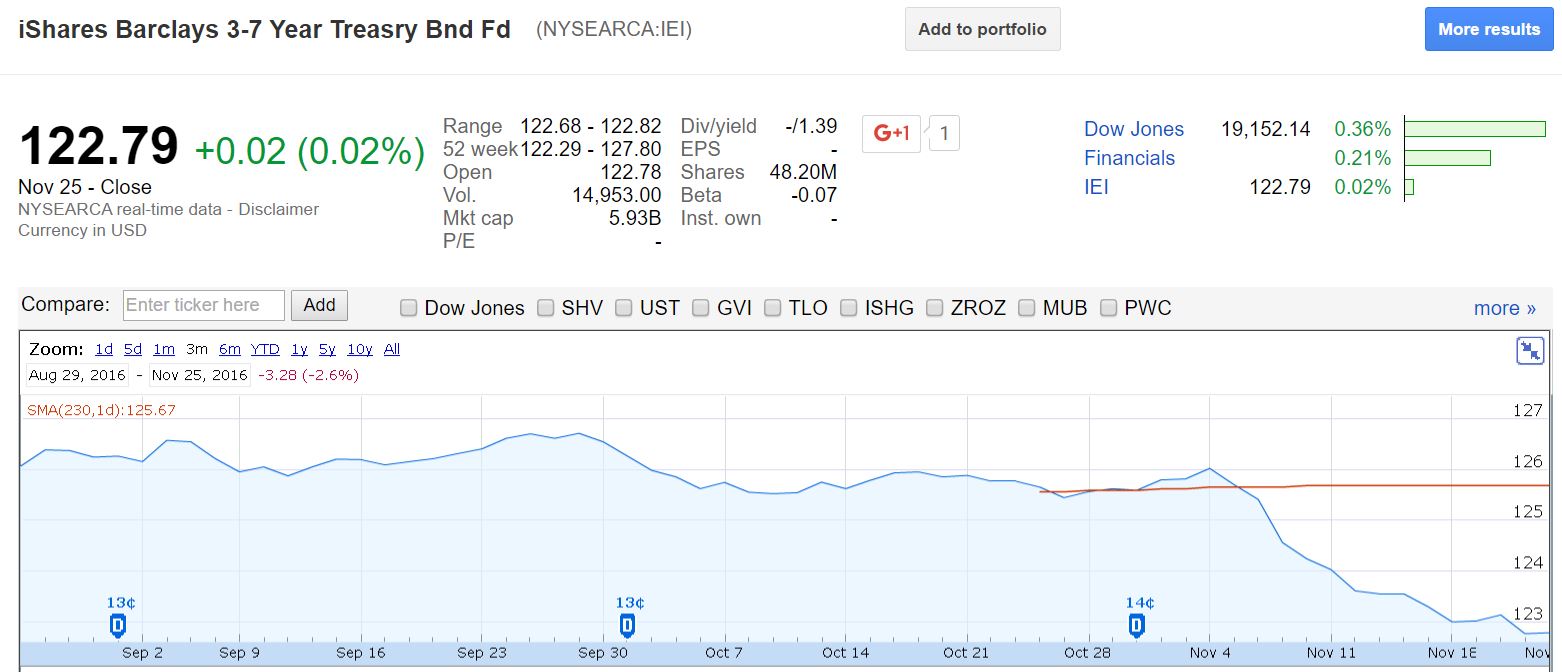Tick the MUB compare checkbox

[1027, 308]
